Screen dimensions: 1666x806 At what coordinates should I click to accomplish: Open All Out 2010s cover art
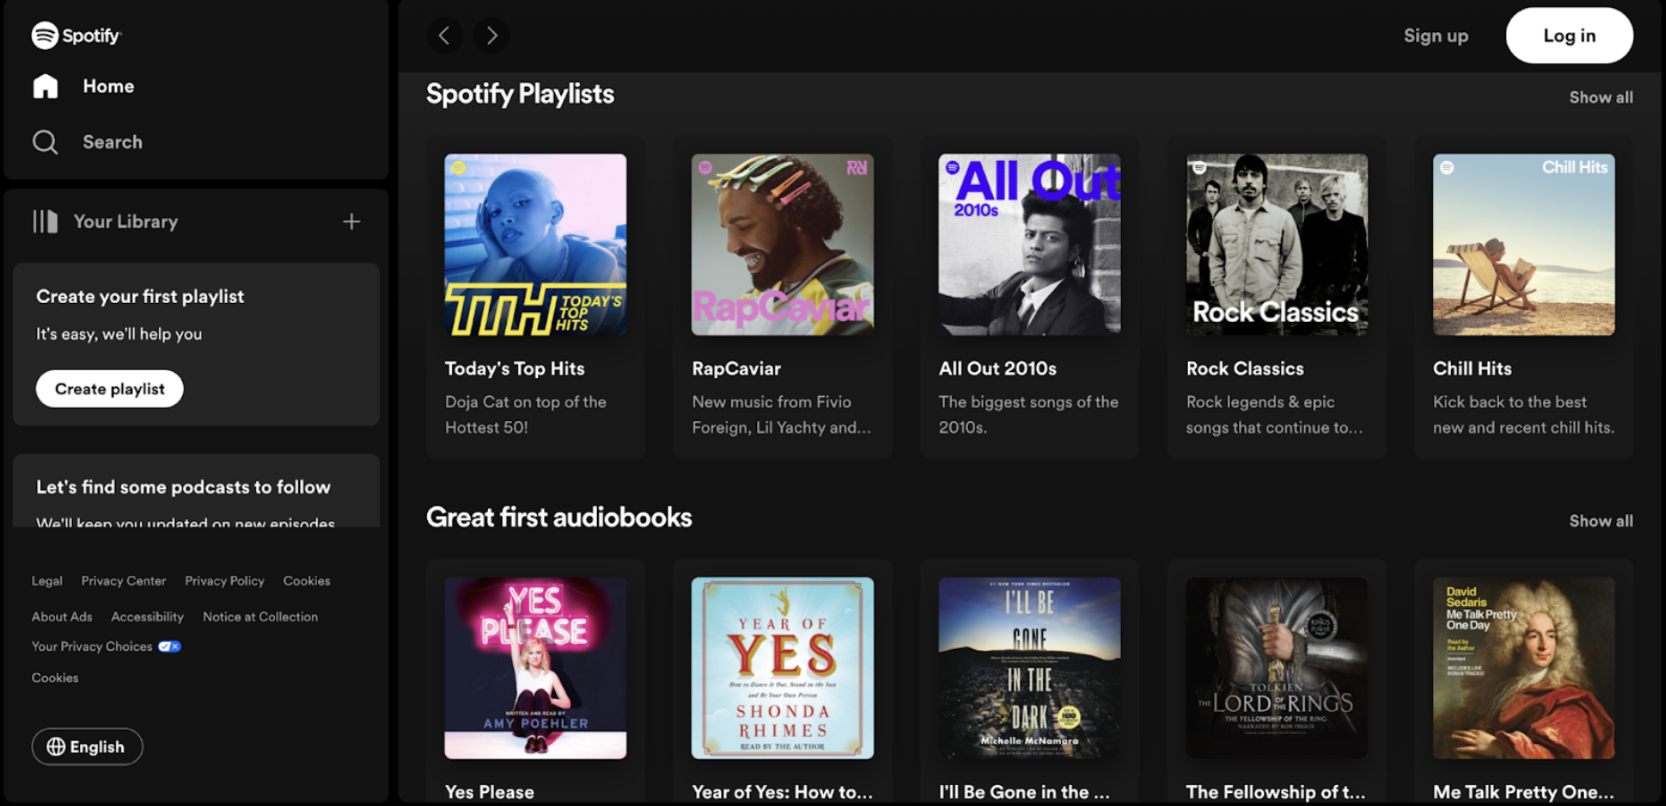[1030, 244]
